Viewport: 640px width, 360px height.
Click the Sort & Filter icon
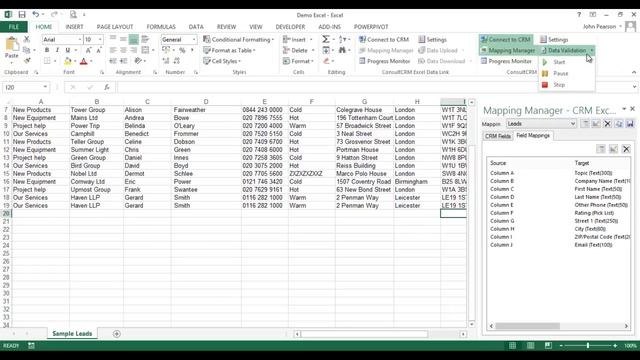tap(342, 39)
